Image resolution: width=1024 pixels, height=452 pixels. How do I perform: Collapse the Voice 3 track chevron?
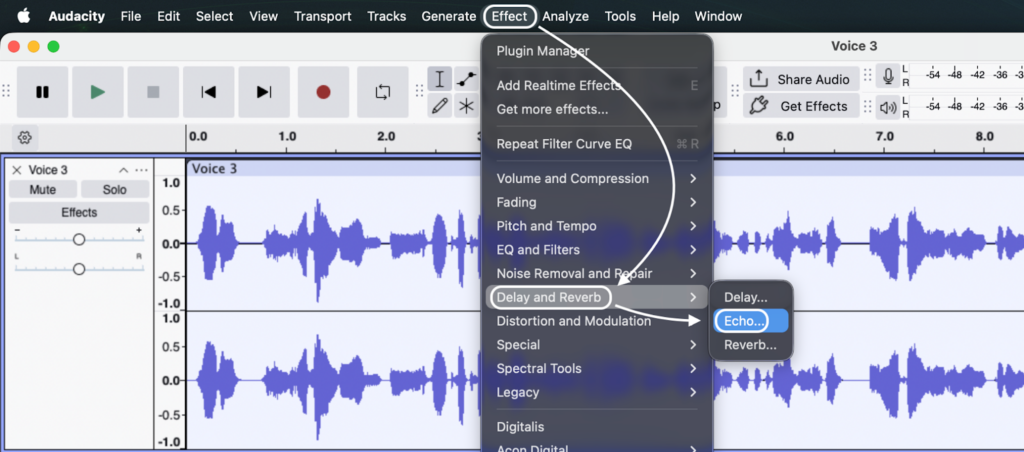coord(124,170)
